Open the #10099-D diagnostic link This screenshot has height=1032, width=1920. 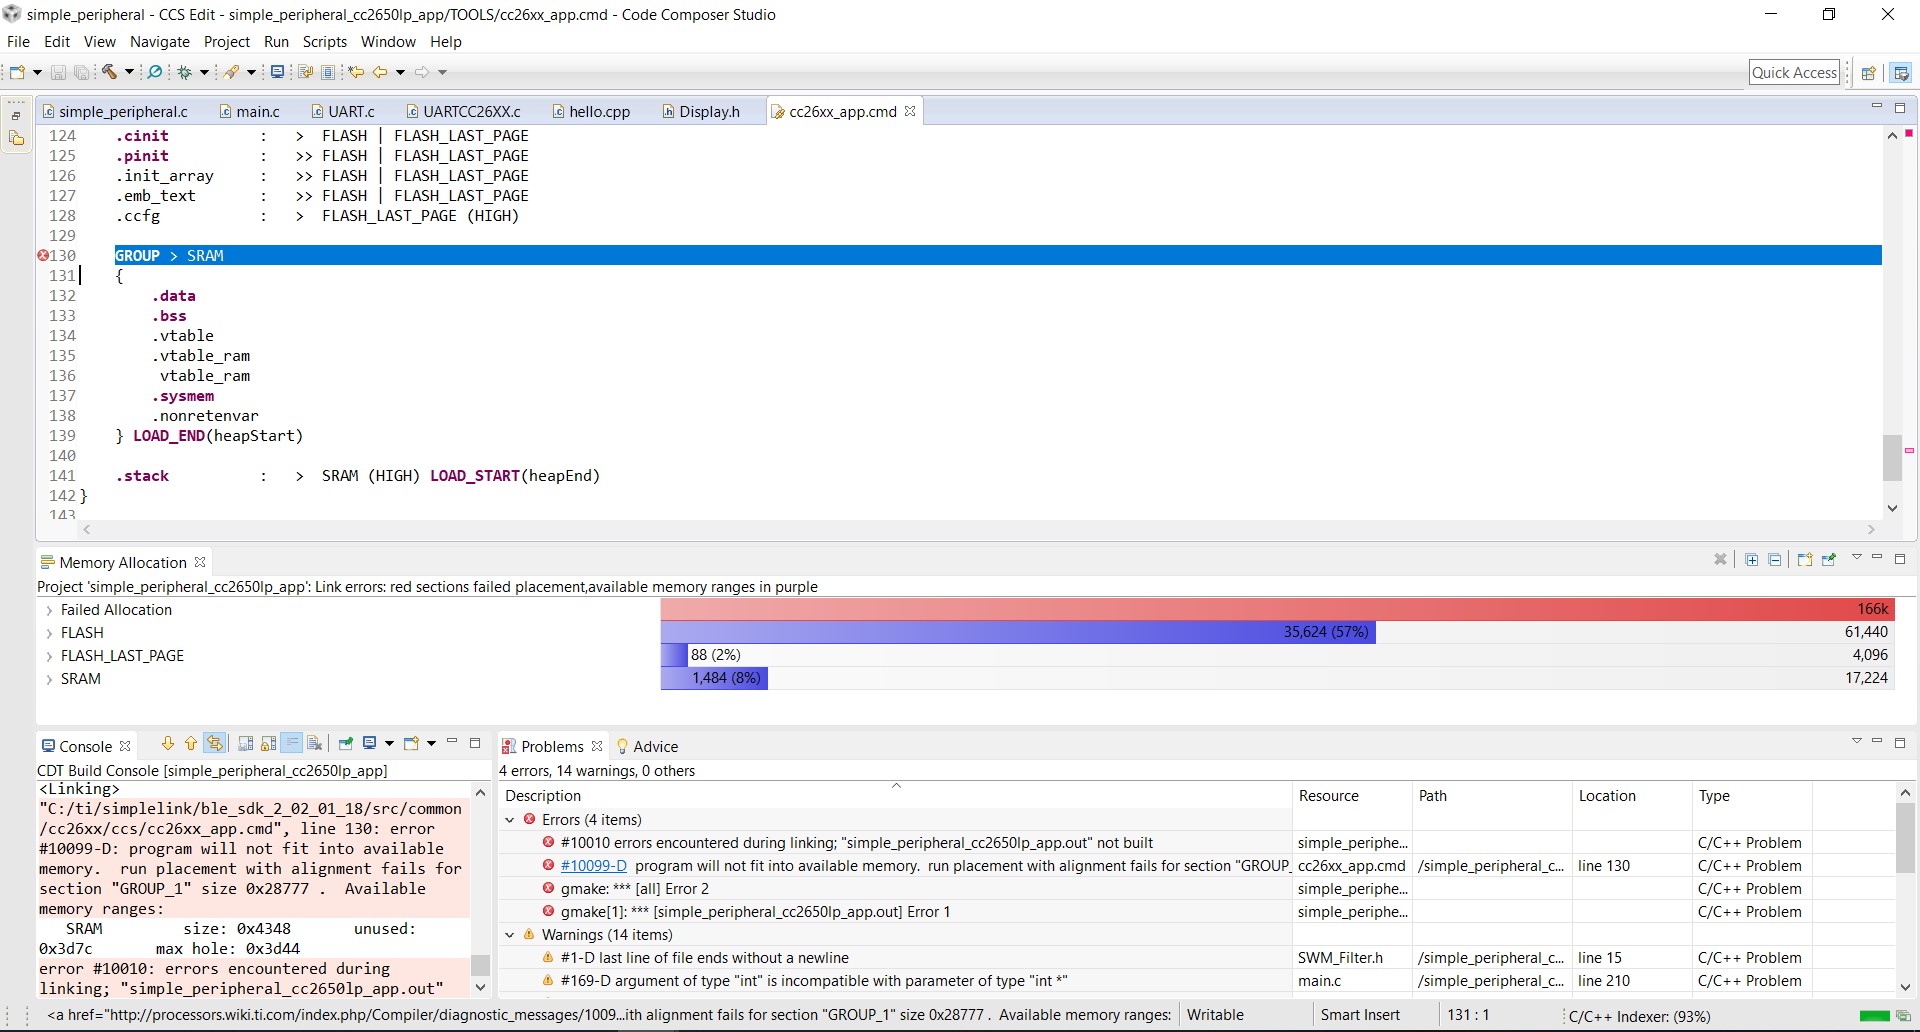pos(594,866)
